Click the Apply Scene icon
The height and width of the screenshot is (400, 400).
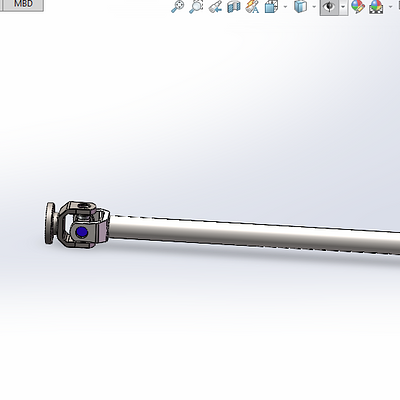coord(376,7)
